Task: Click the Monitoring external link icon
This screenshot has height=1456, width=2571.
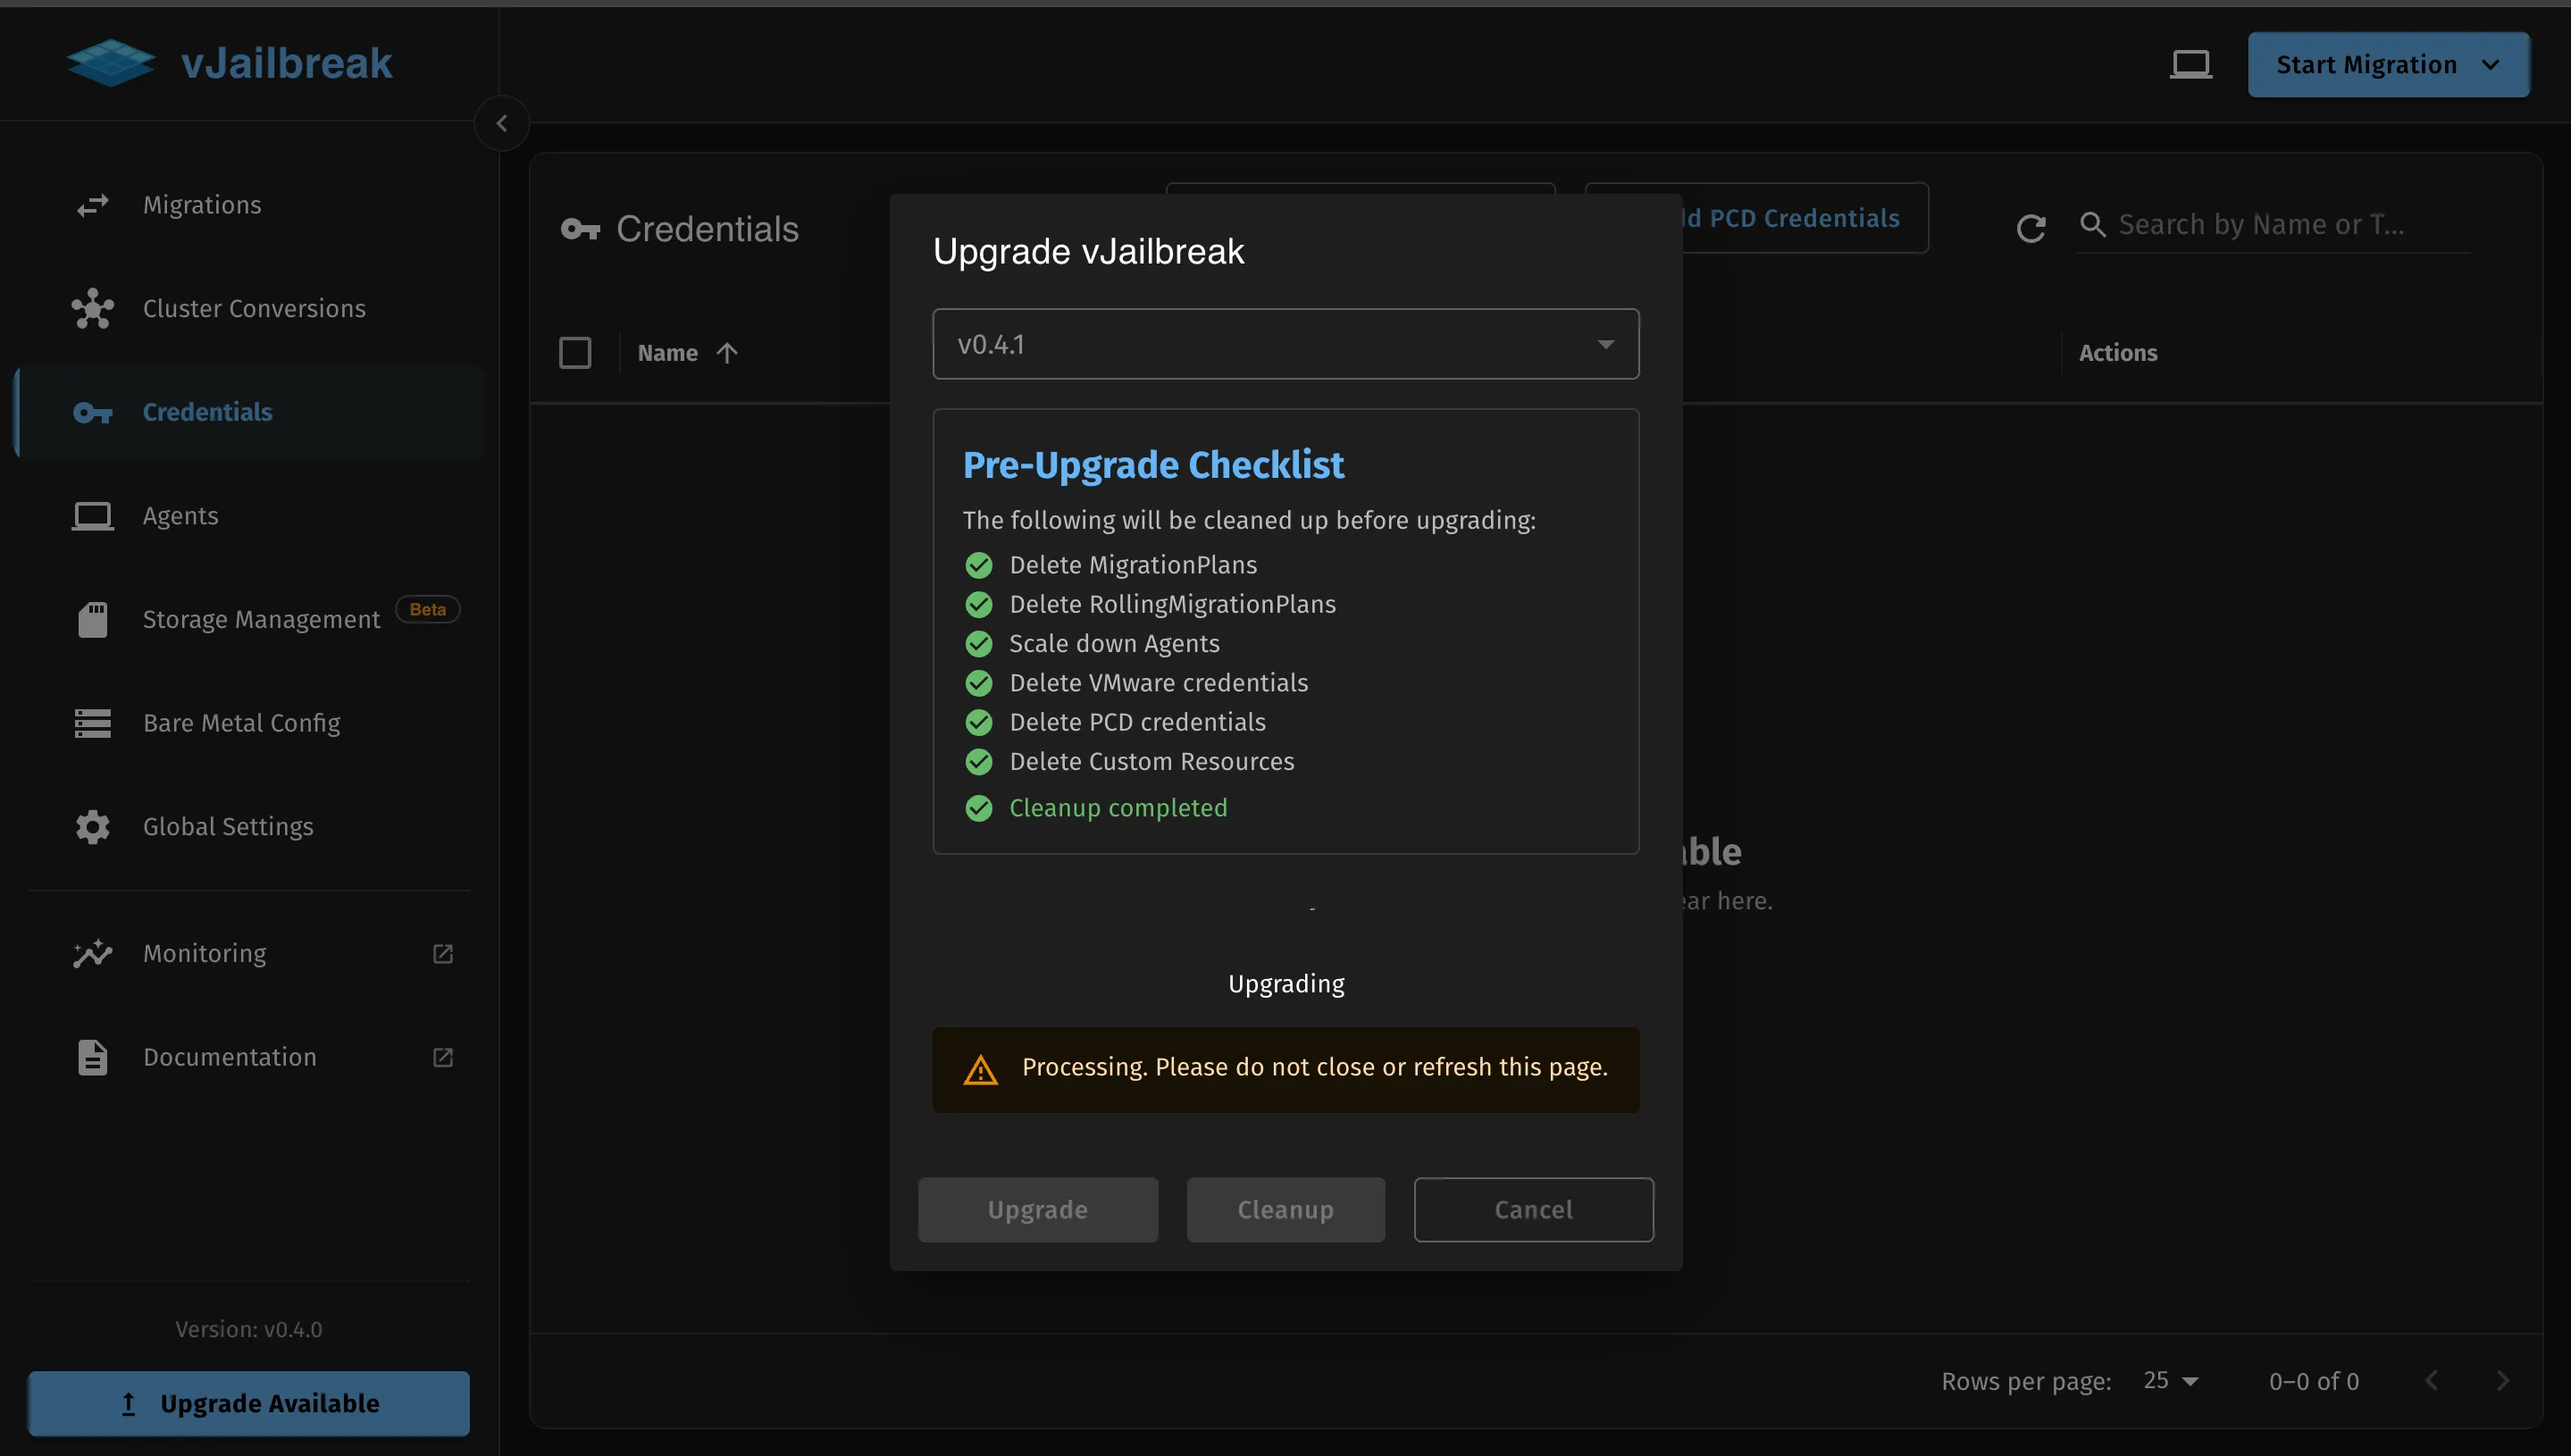Action: [442, 953]
